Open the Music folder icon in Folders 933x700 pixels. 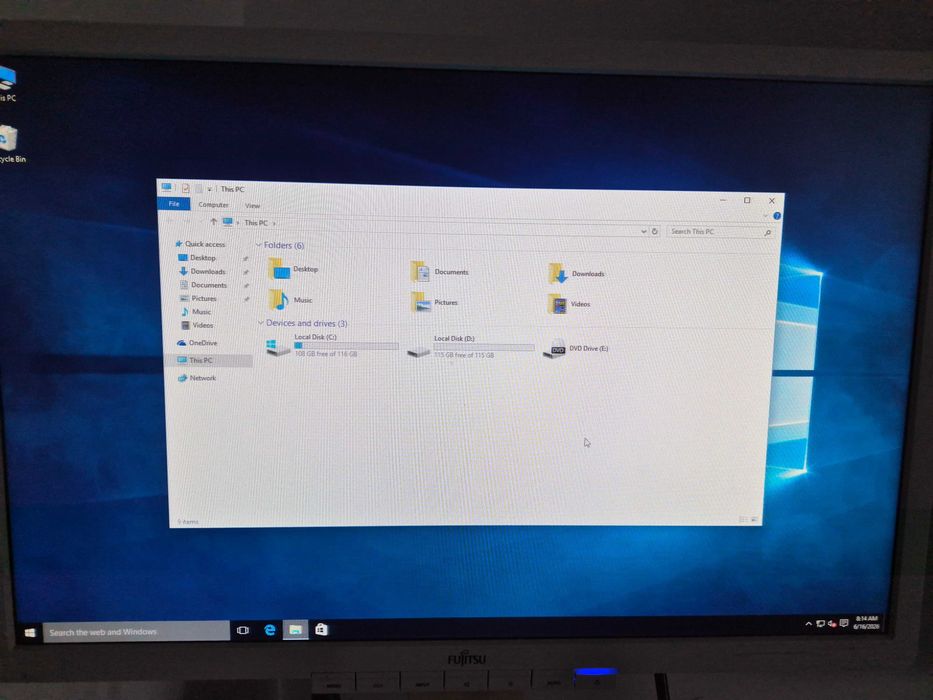(x=278, y=299)
